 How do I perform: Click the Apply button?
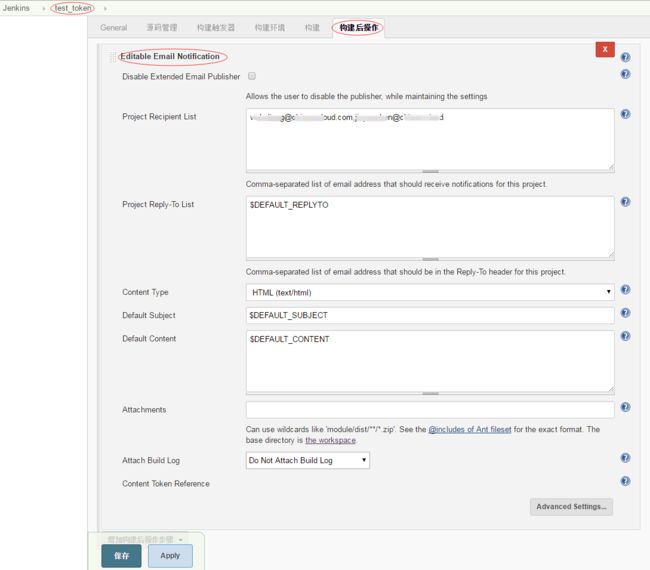click(170, 555)
